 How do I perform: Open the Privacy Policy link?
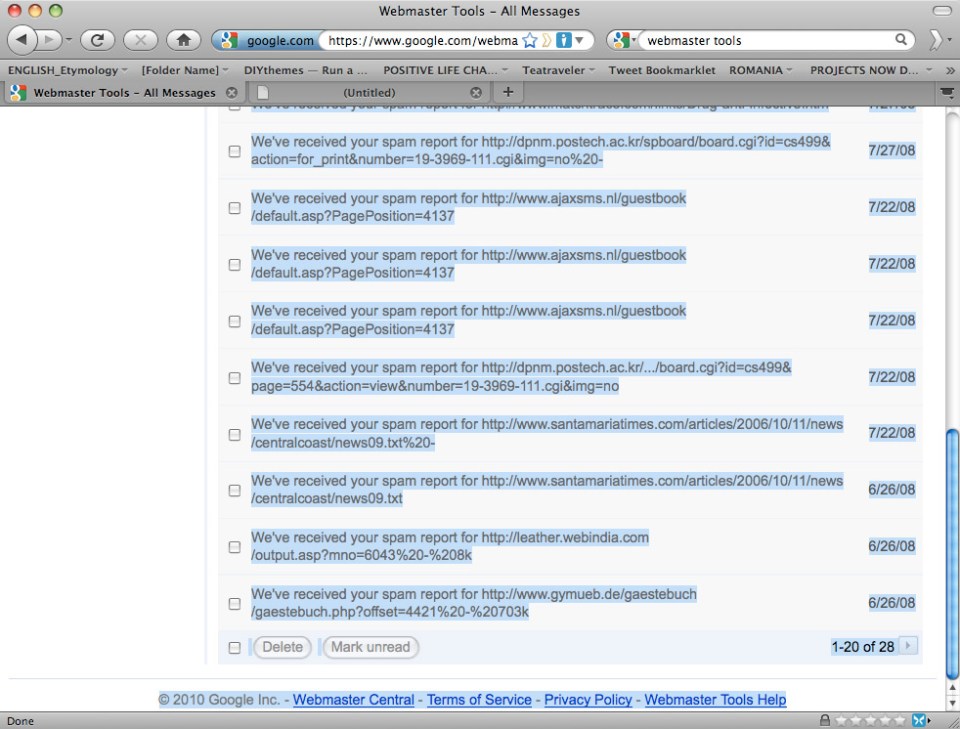click(588, 700)
